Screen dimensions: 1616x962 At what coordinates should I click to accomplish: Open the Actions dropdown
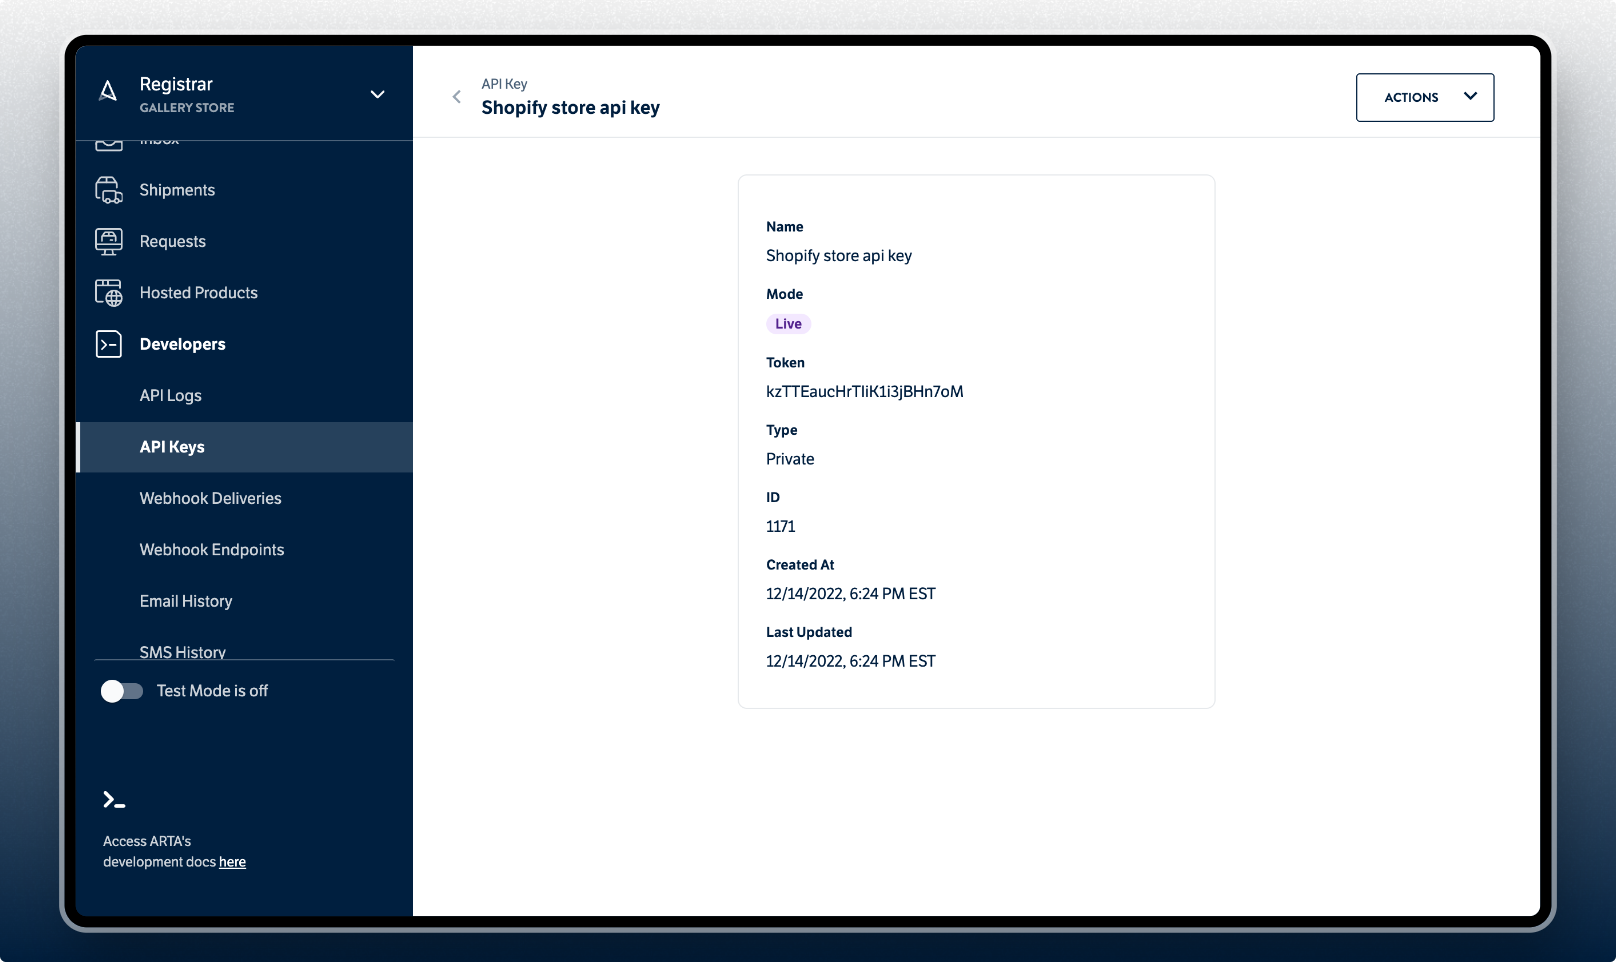1424,97
